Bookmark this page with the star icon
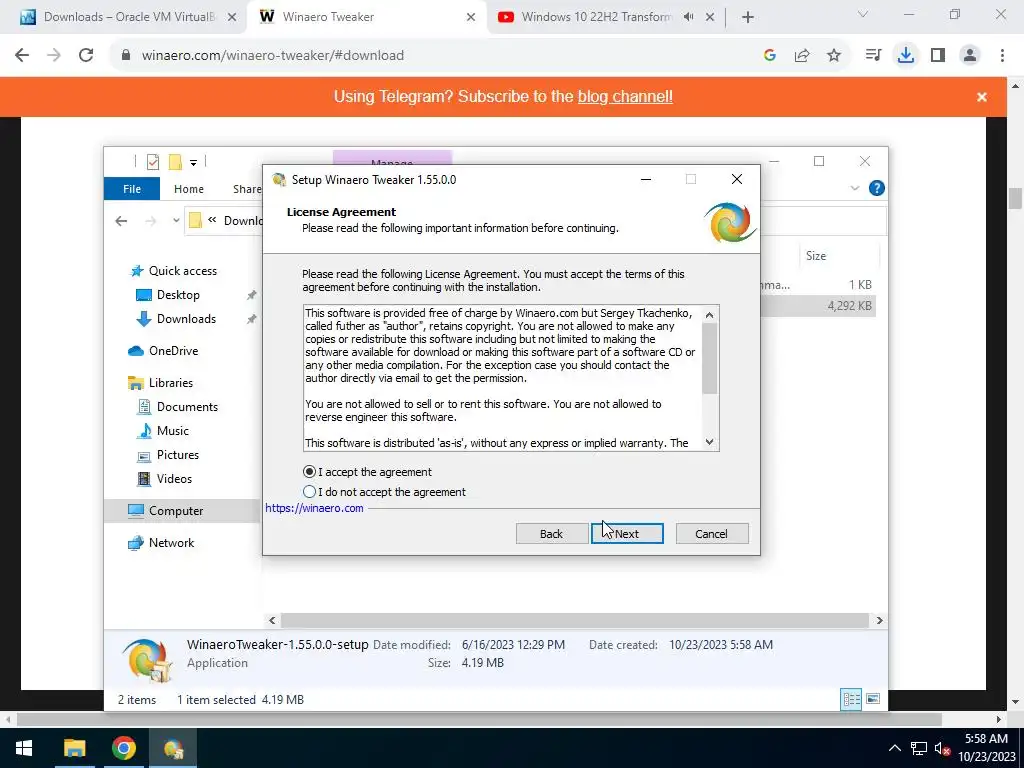Screen dimensions: 1024x768 coord(834,56)
